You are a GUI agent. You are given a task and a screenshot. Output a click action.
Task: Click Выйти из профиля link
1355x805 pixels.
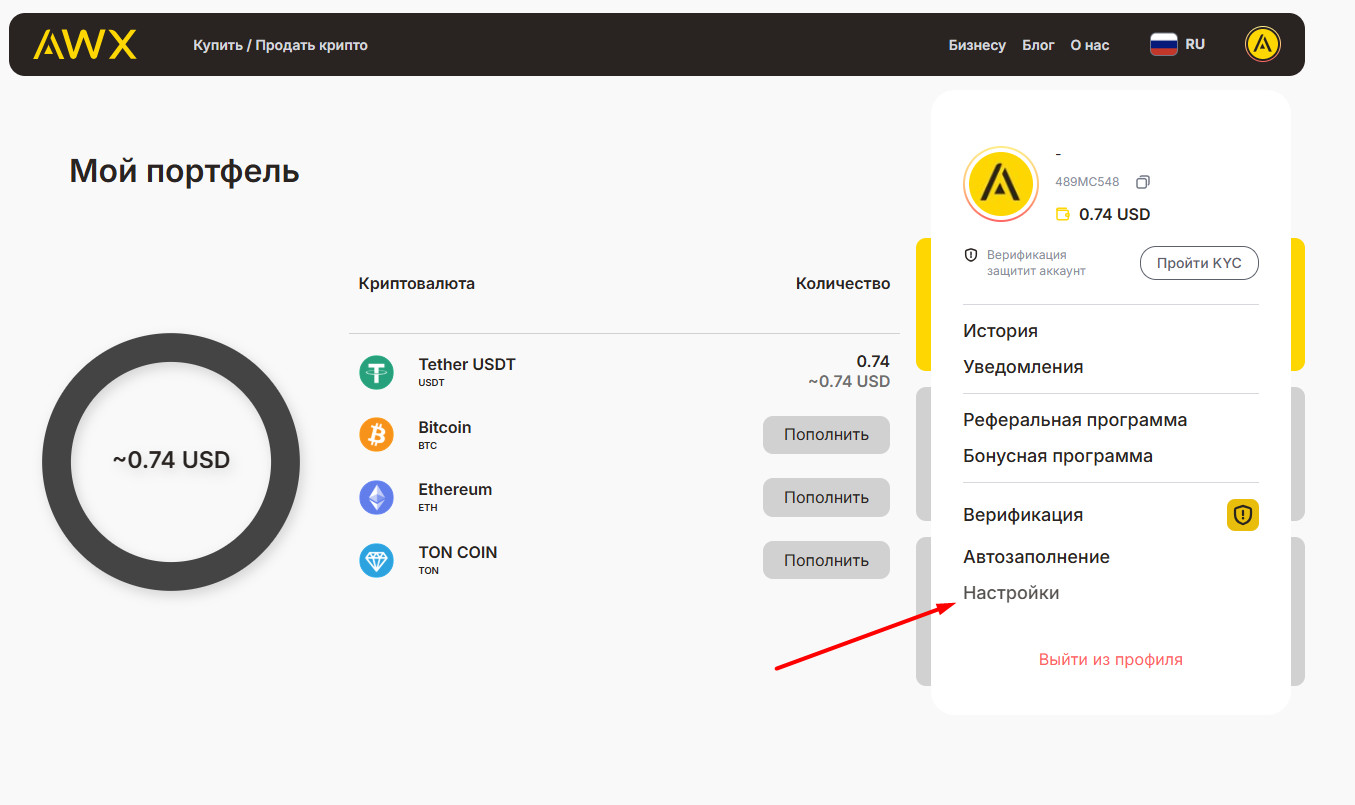click(1110, 660)
